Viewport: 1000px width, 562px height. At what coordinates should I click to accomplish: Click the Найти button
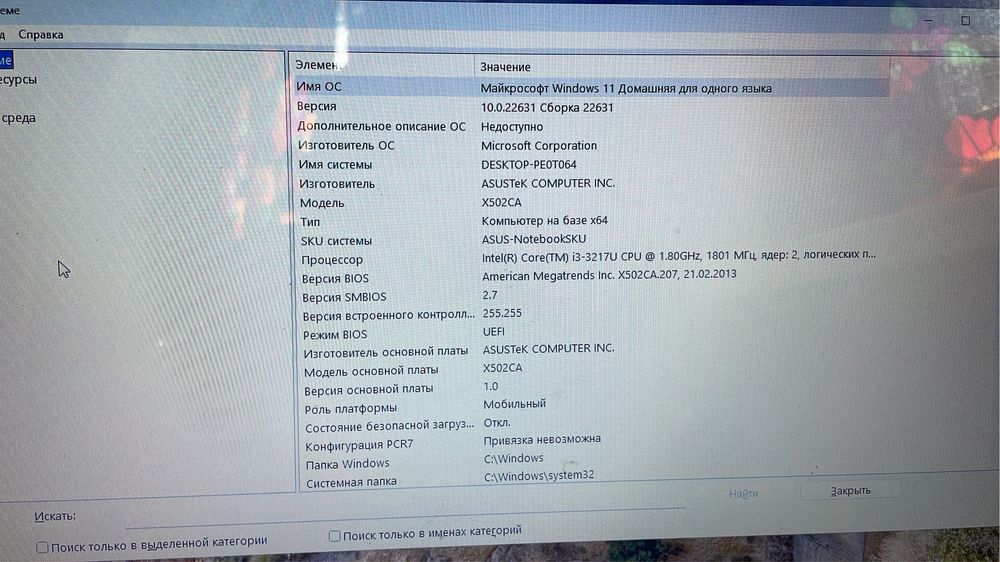[743, 493]
